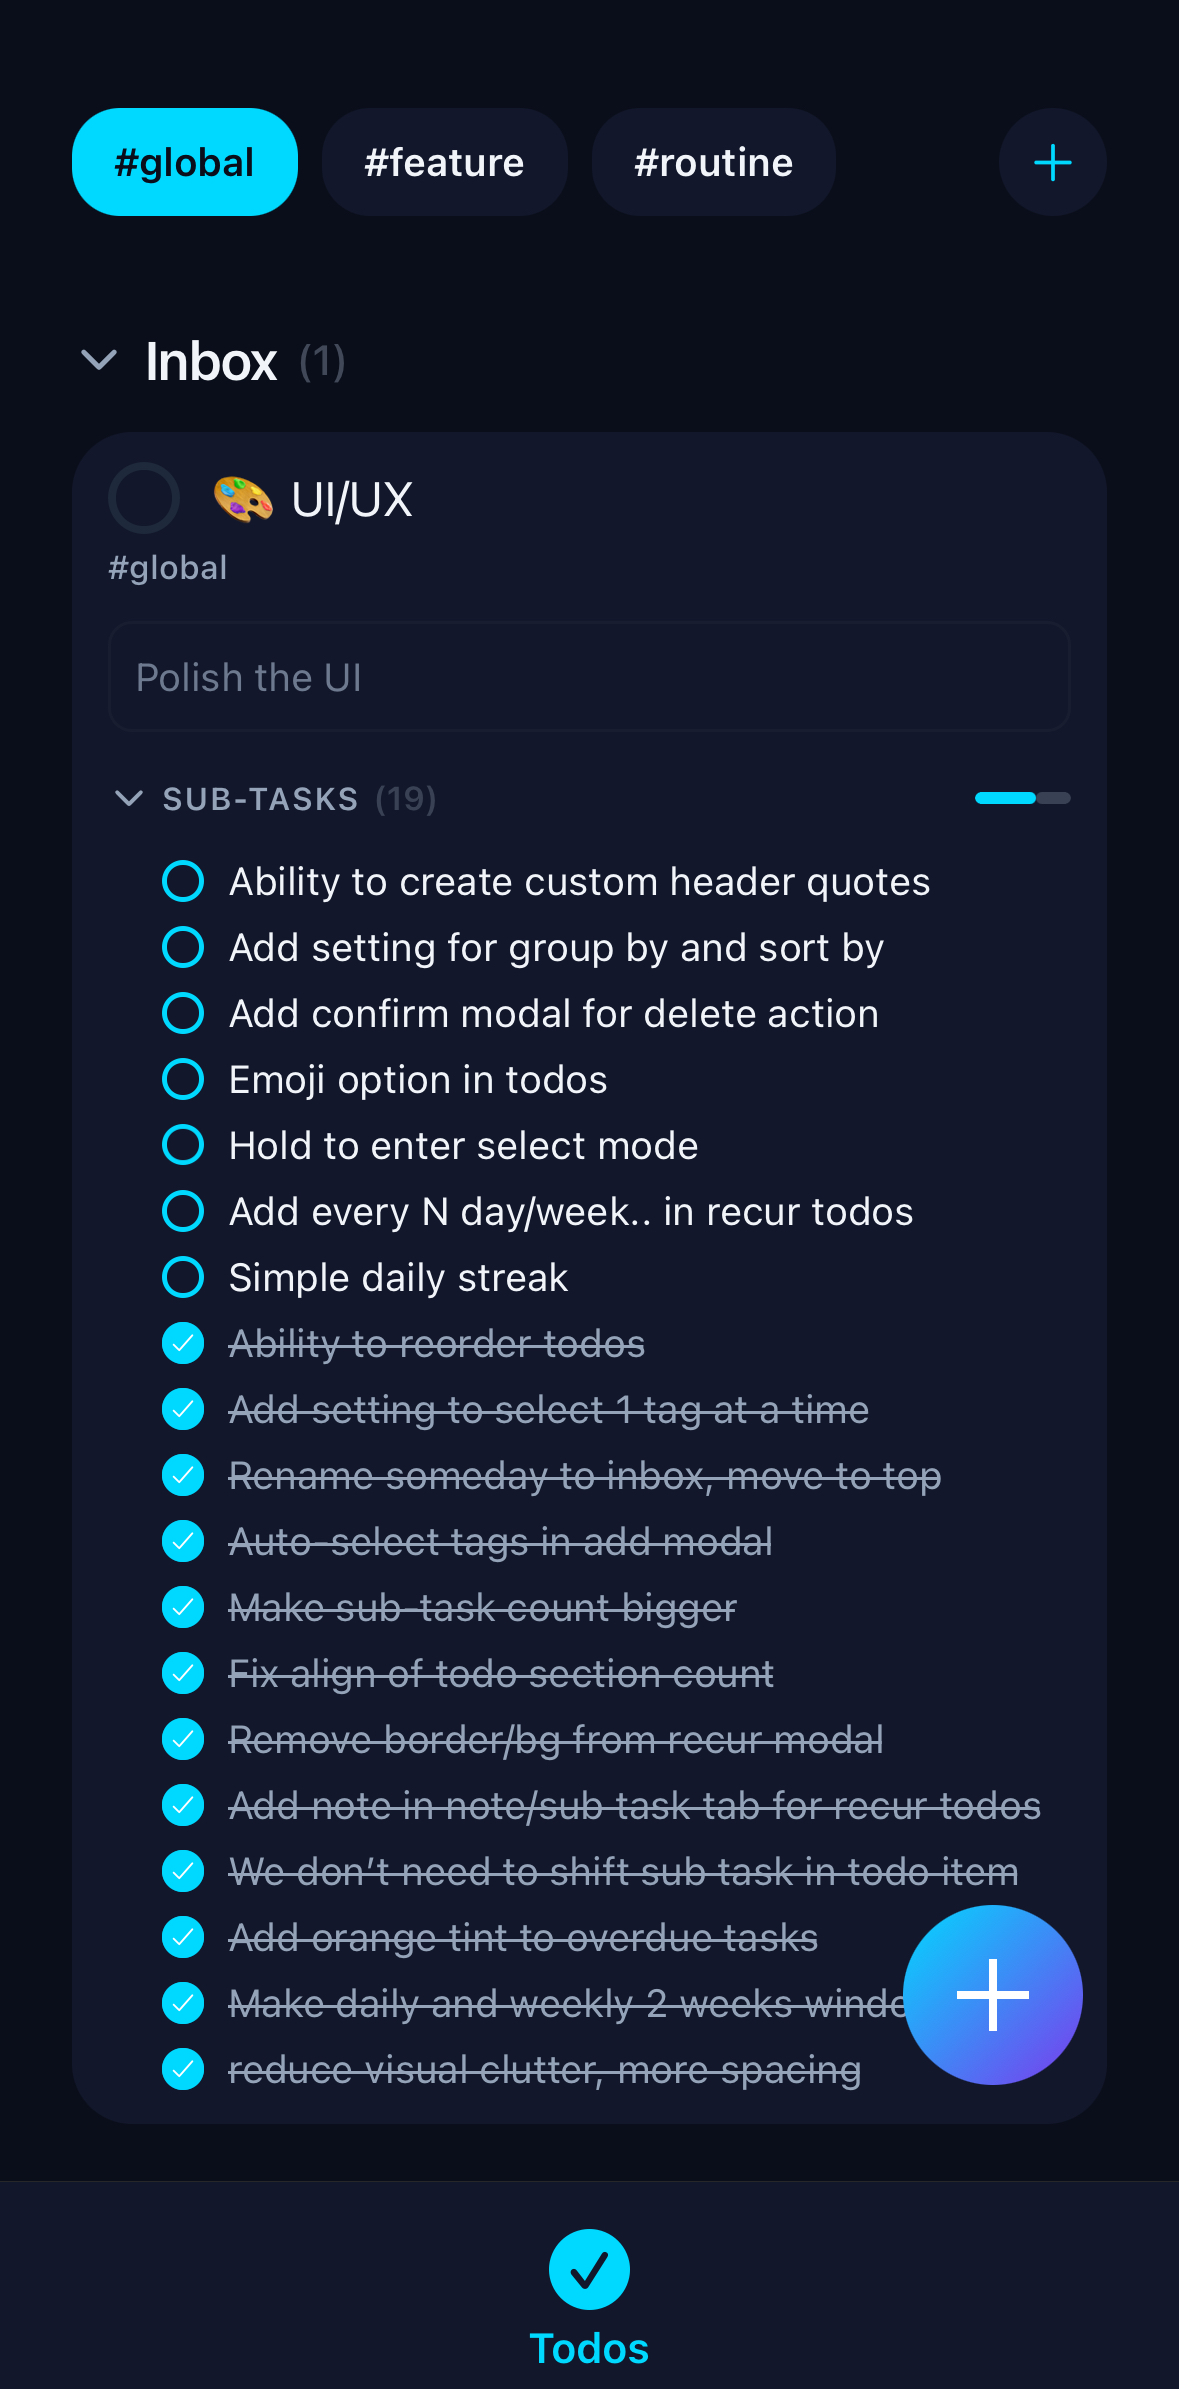Collapse the Inbox section chevron
Viewport: 1179px width, 2389px height.
click(x=99, y=360)
